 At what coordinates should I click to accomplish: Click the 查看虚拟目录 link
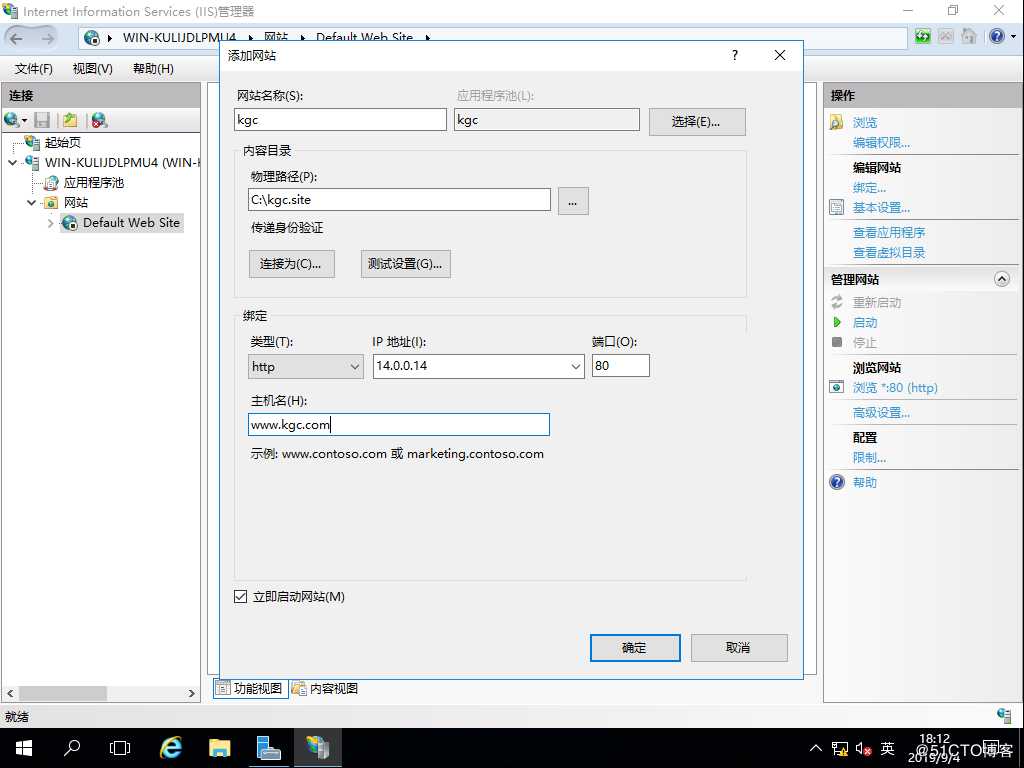pyautogui.click(x=889, y=253)
